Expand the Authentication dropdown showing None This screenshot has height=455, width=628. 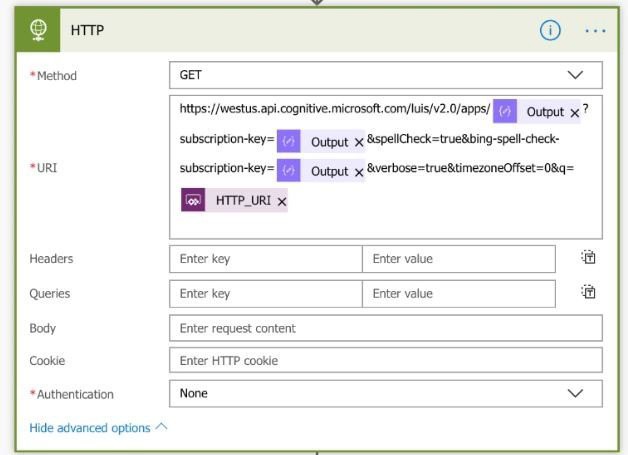click(x=386, y=393)
